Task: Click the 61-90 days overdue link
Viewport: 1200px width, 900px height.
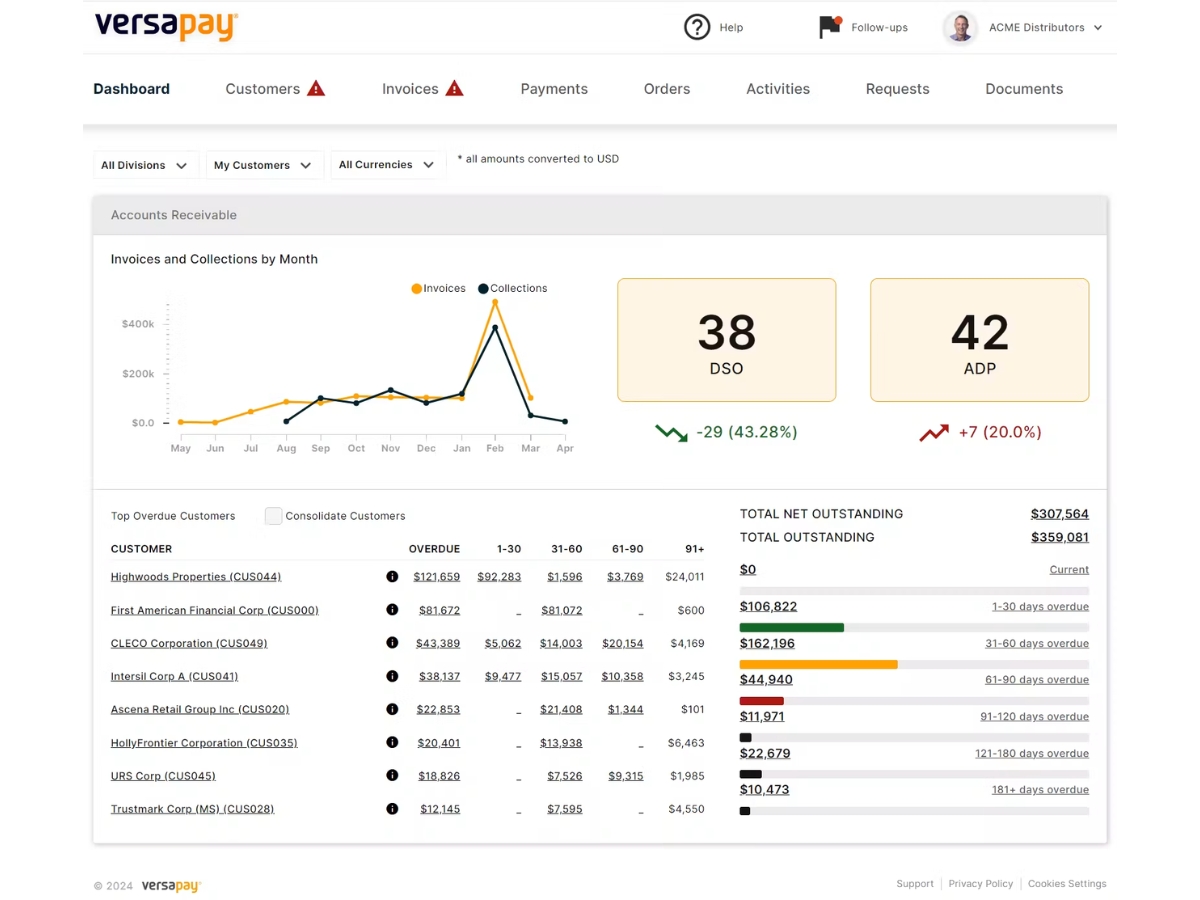Action: point(1037,679)
